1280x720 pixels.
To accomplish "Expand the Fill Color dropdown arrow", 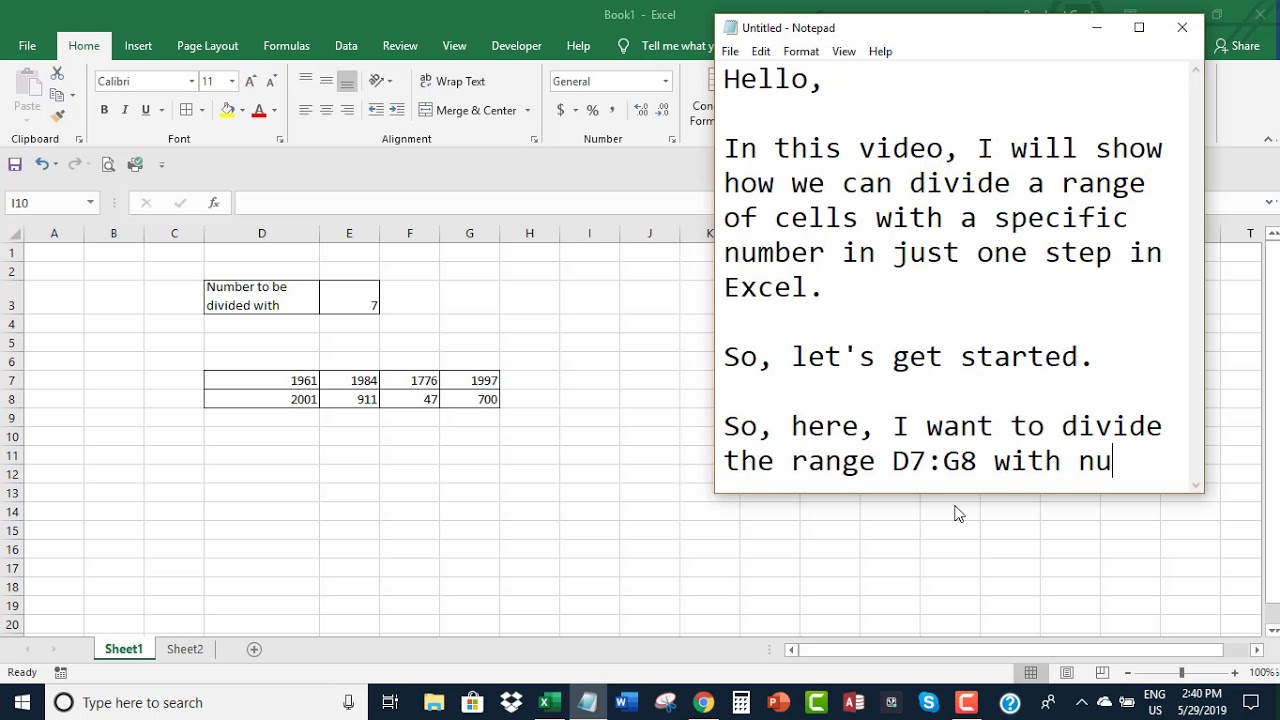I will pyautogui.click(x=243, y=110).
